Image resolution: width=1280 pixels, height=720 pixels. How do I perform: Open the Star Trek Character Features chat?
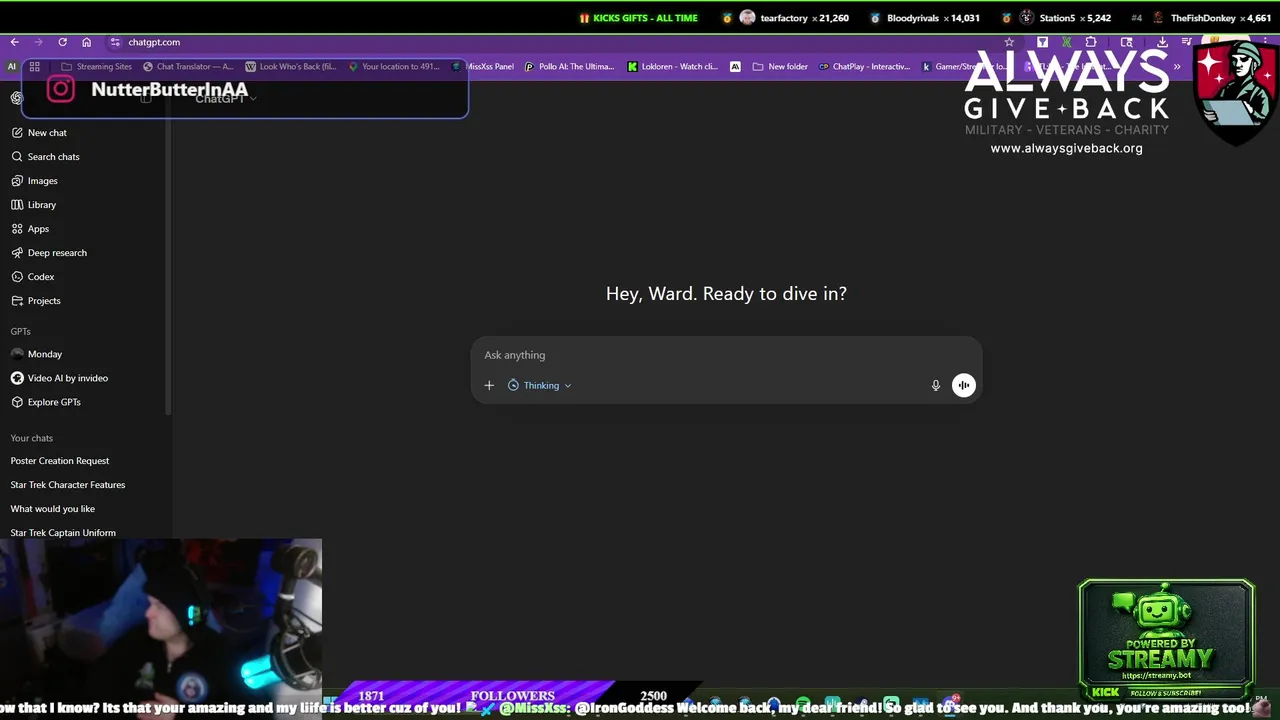(68, 485)
